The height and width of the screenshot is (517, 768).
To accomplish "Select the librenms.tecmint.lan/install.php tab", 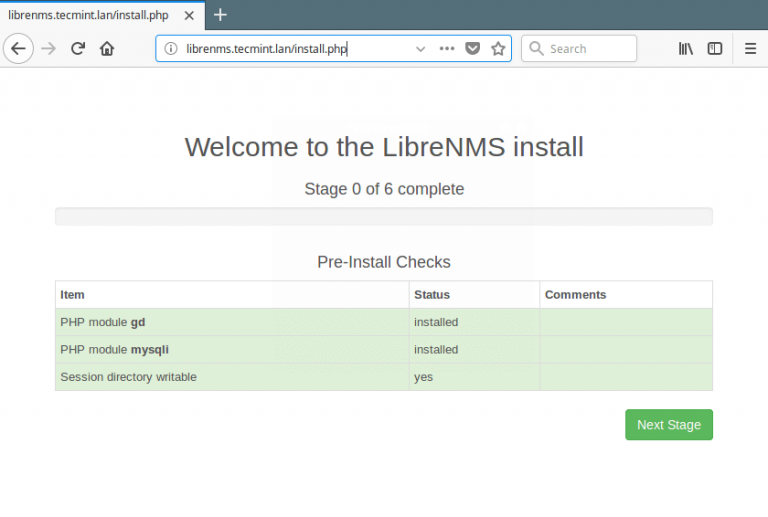I will pyautogui.click(x=88, y=14).
